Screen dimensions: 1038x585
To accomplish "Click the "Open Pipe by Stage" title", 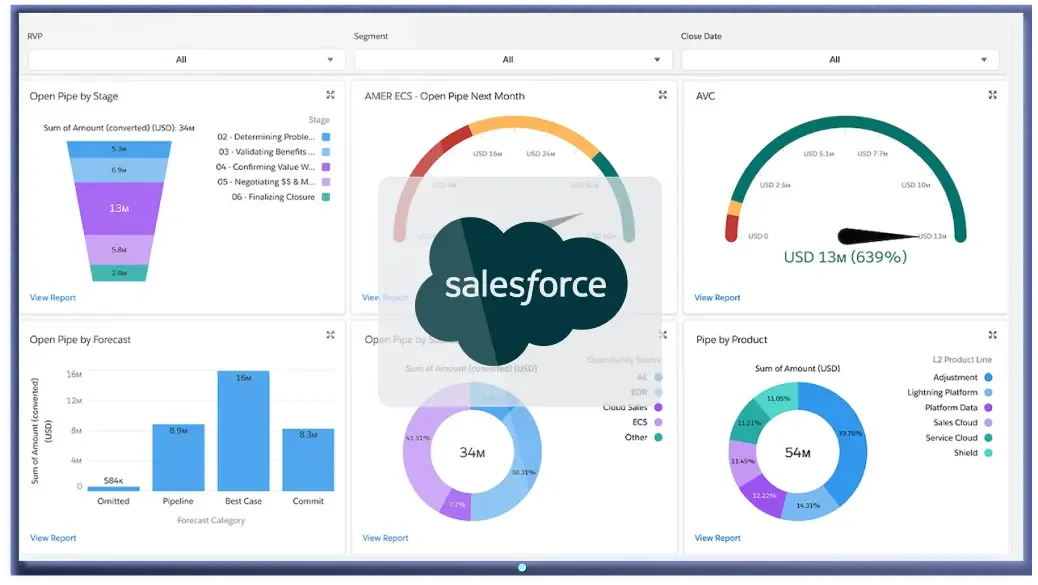I will pyautogui.click(x=73, y=96).
